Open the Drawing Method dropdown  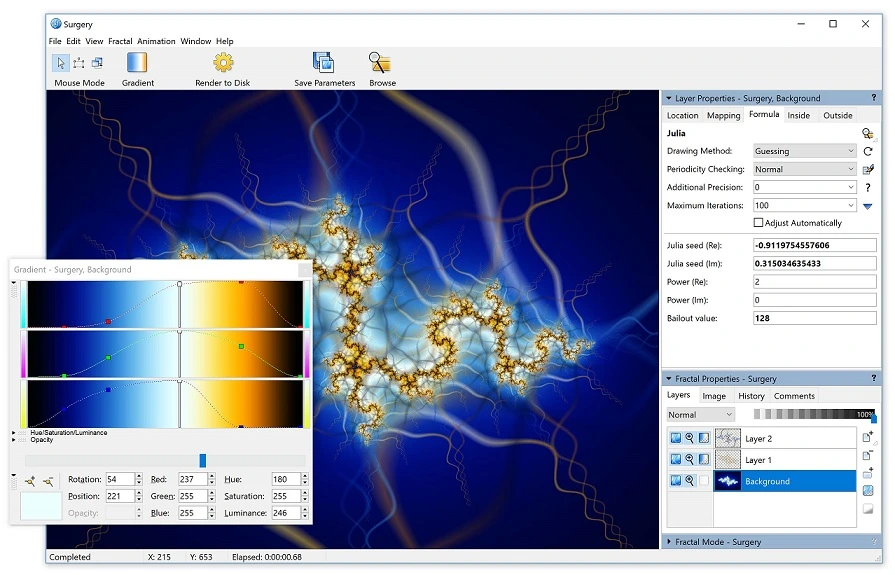coord(805,151)
